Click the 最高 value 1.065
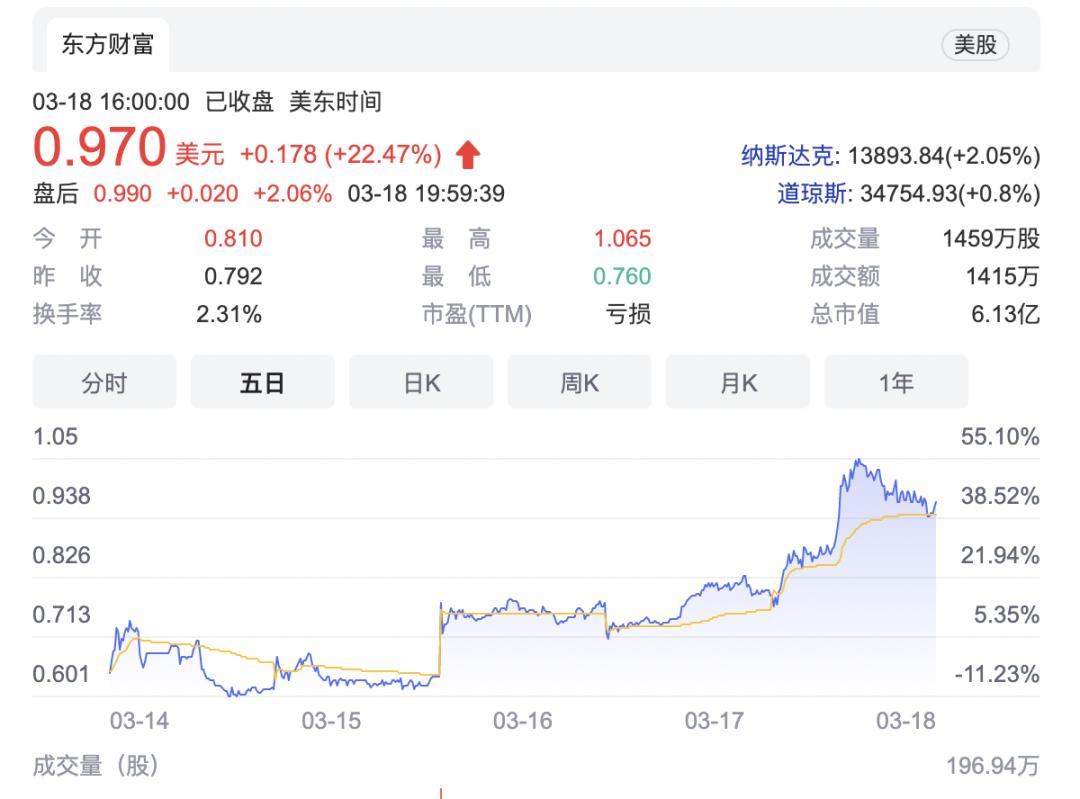 [x=621, y=239]
